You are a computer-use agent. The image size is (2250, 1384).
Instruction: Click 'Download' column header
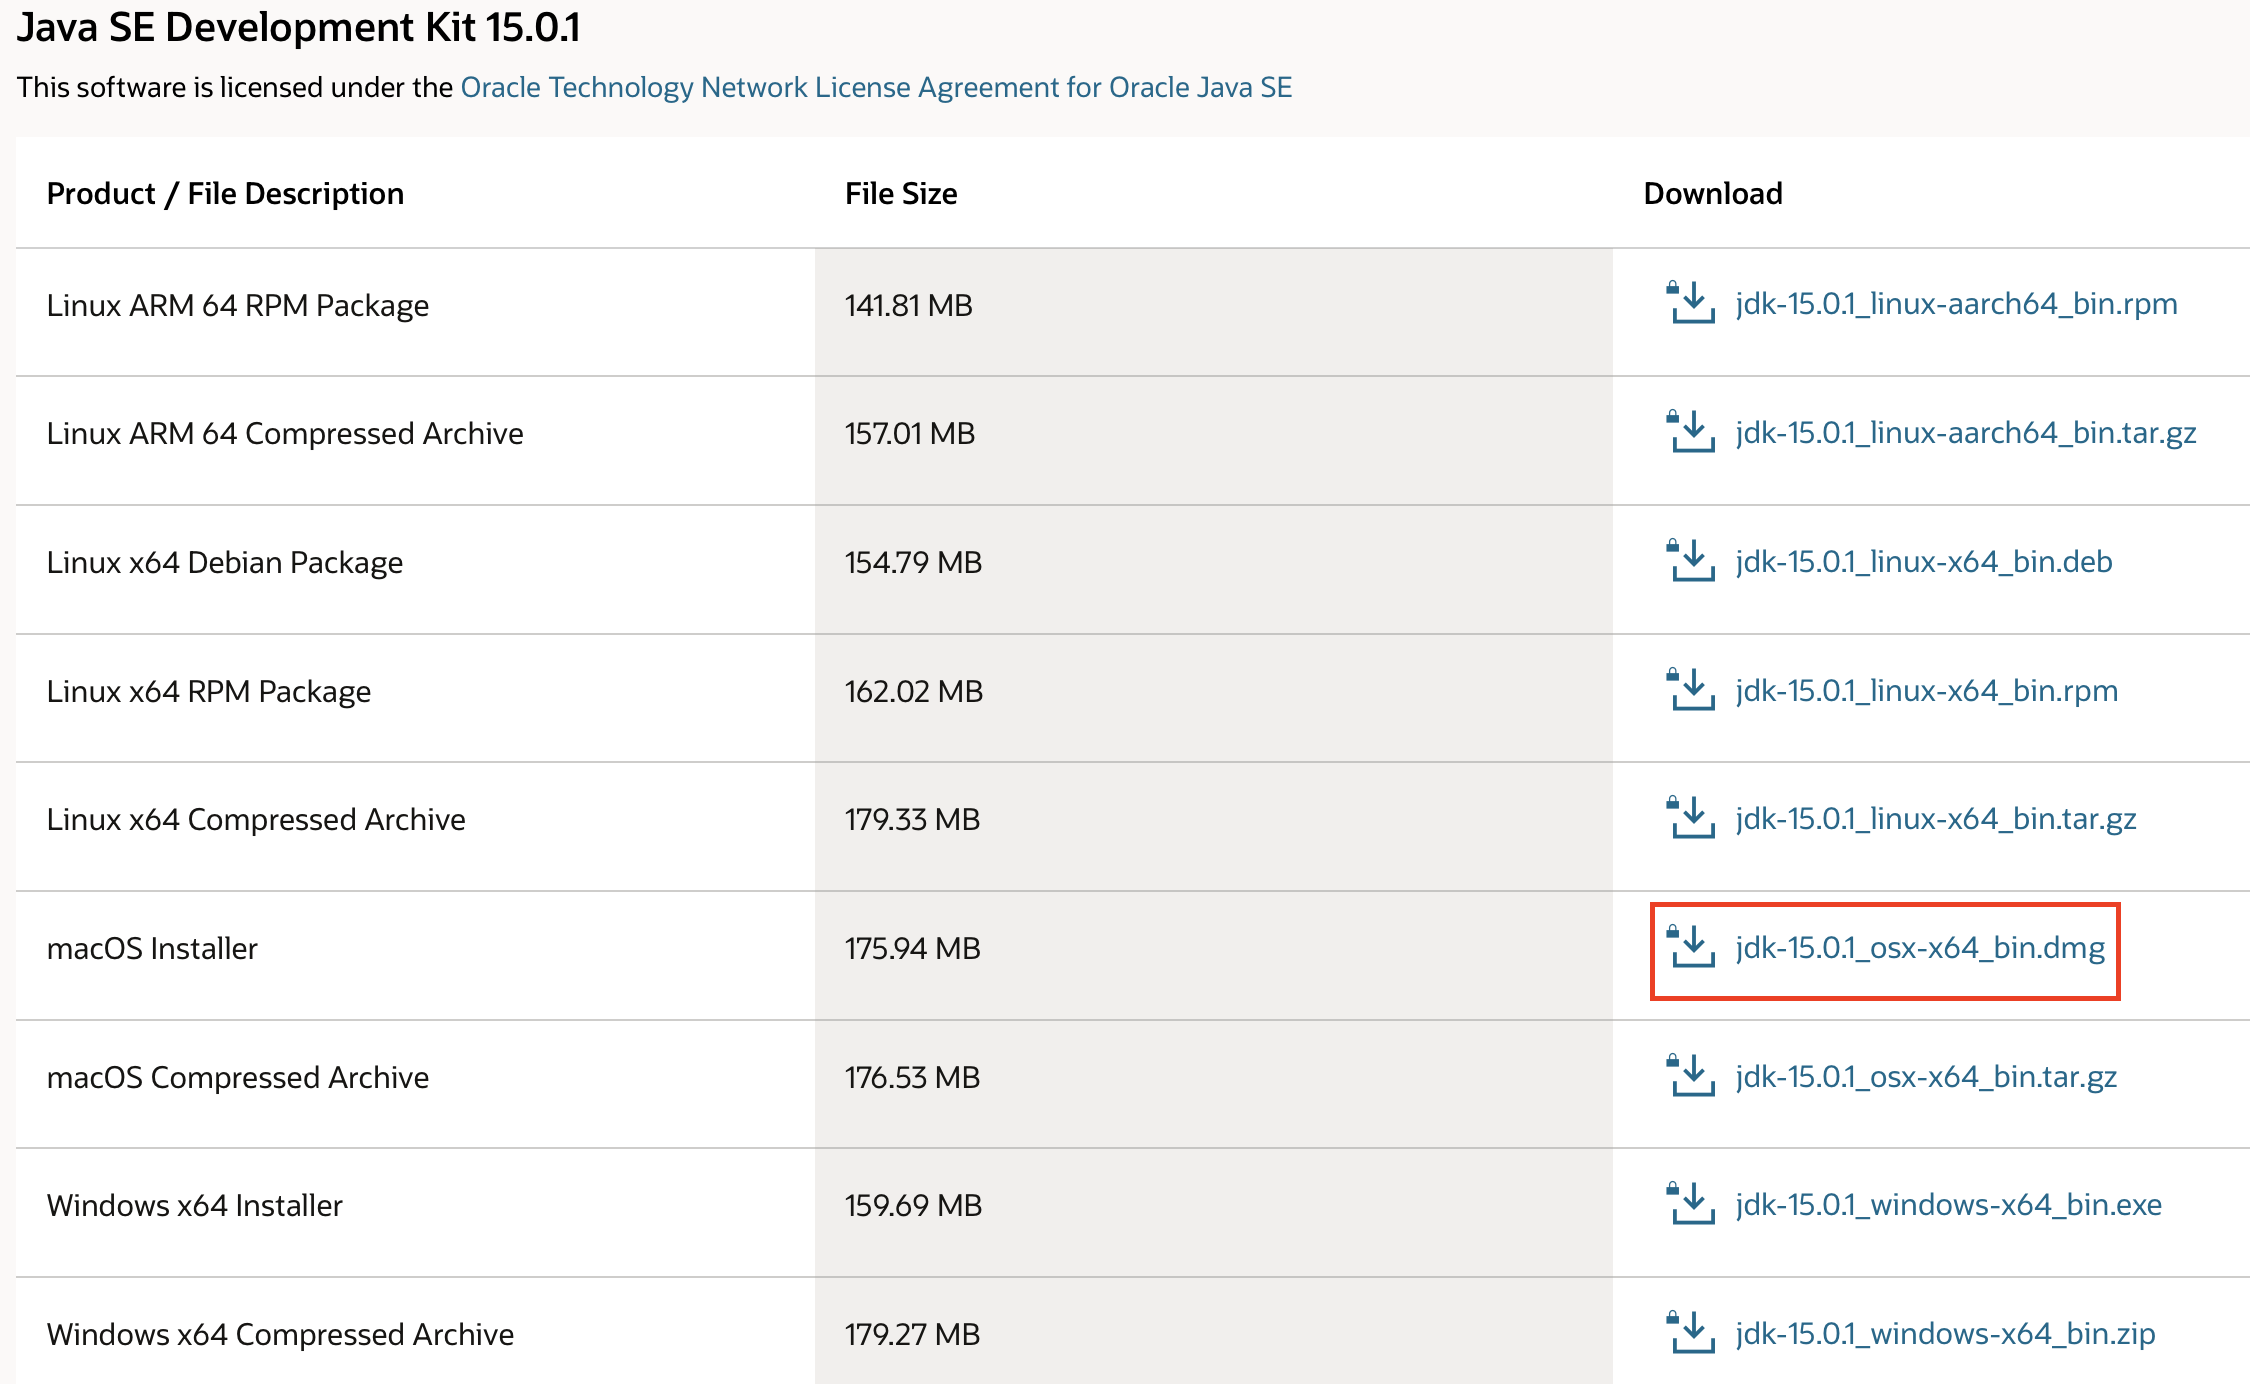(1713, 193)
